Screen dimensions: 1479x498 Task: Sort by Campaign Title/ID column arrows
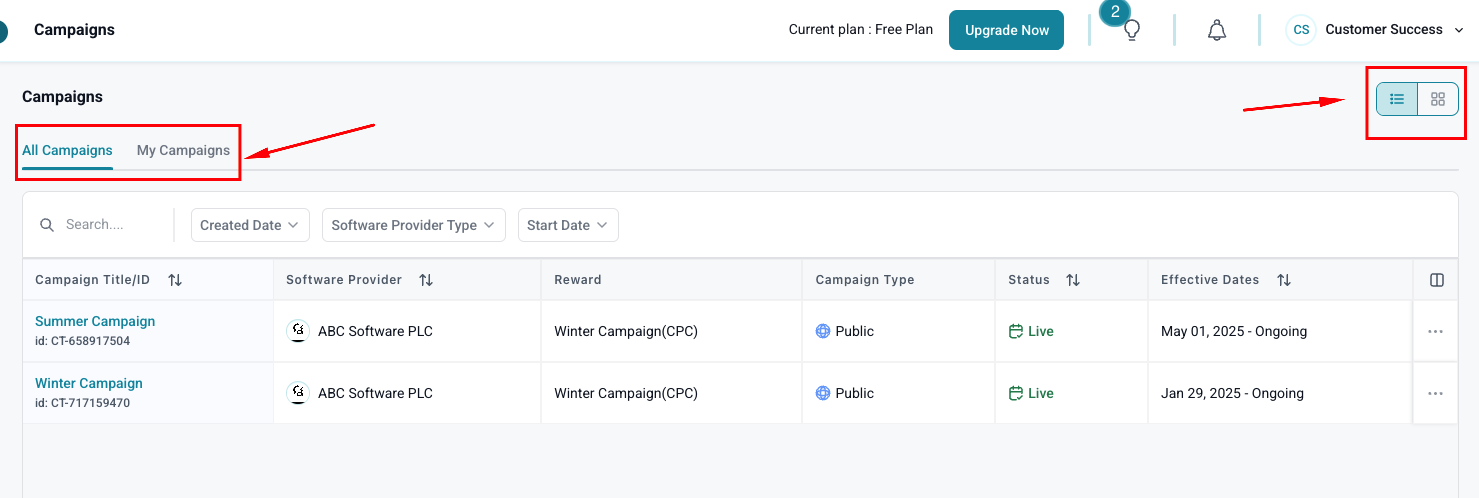tap(175, 280)
